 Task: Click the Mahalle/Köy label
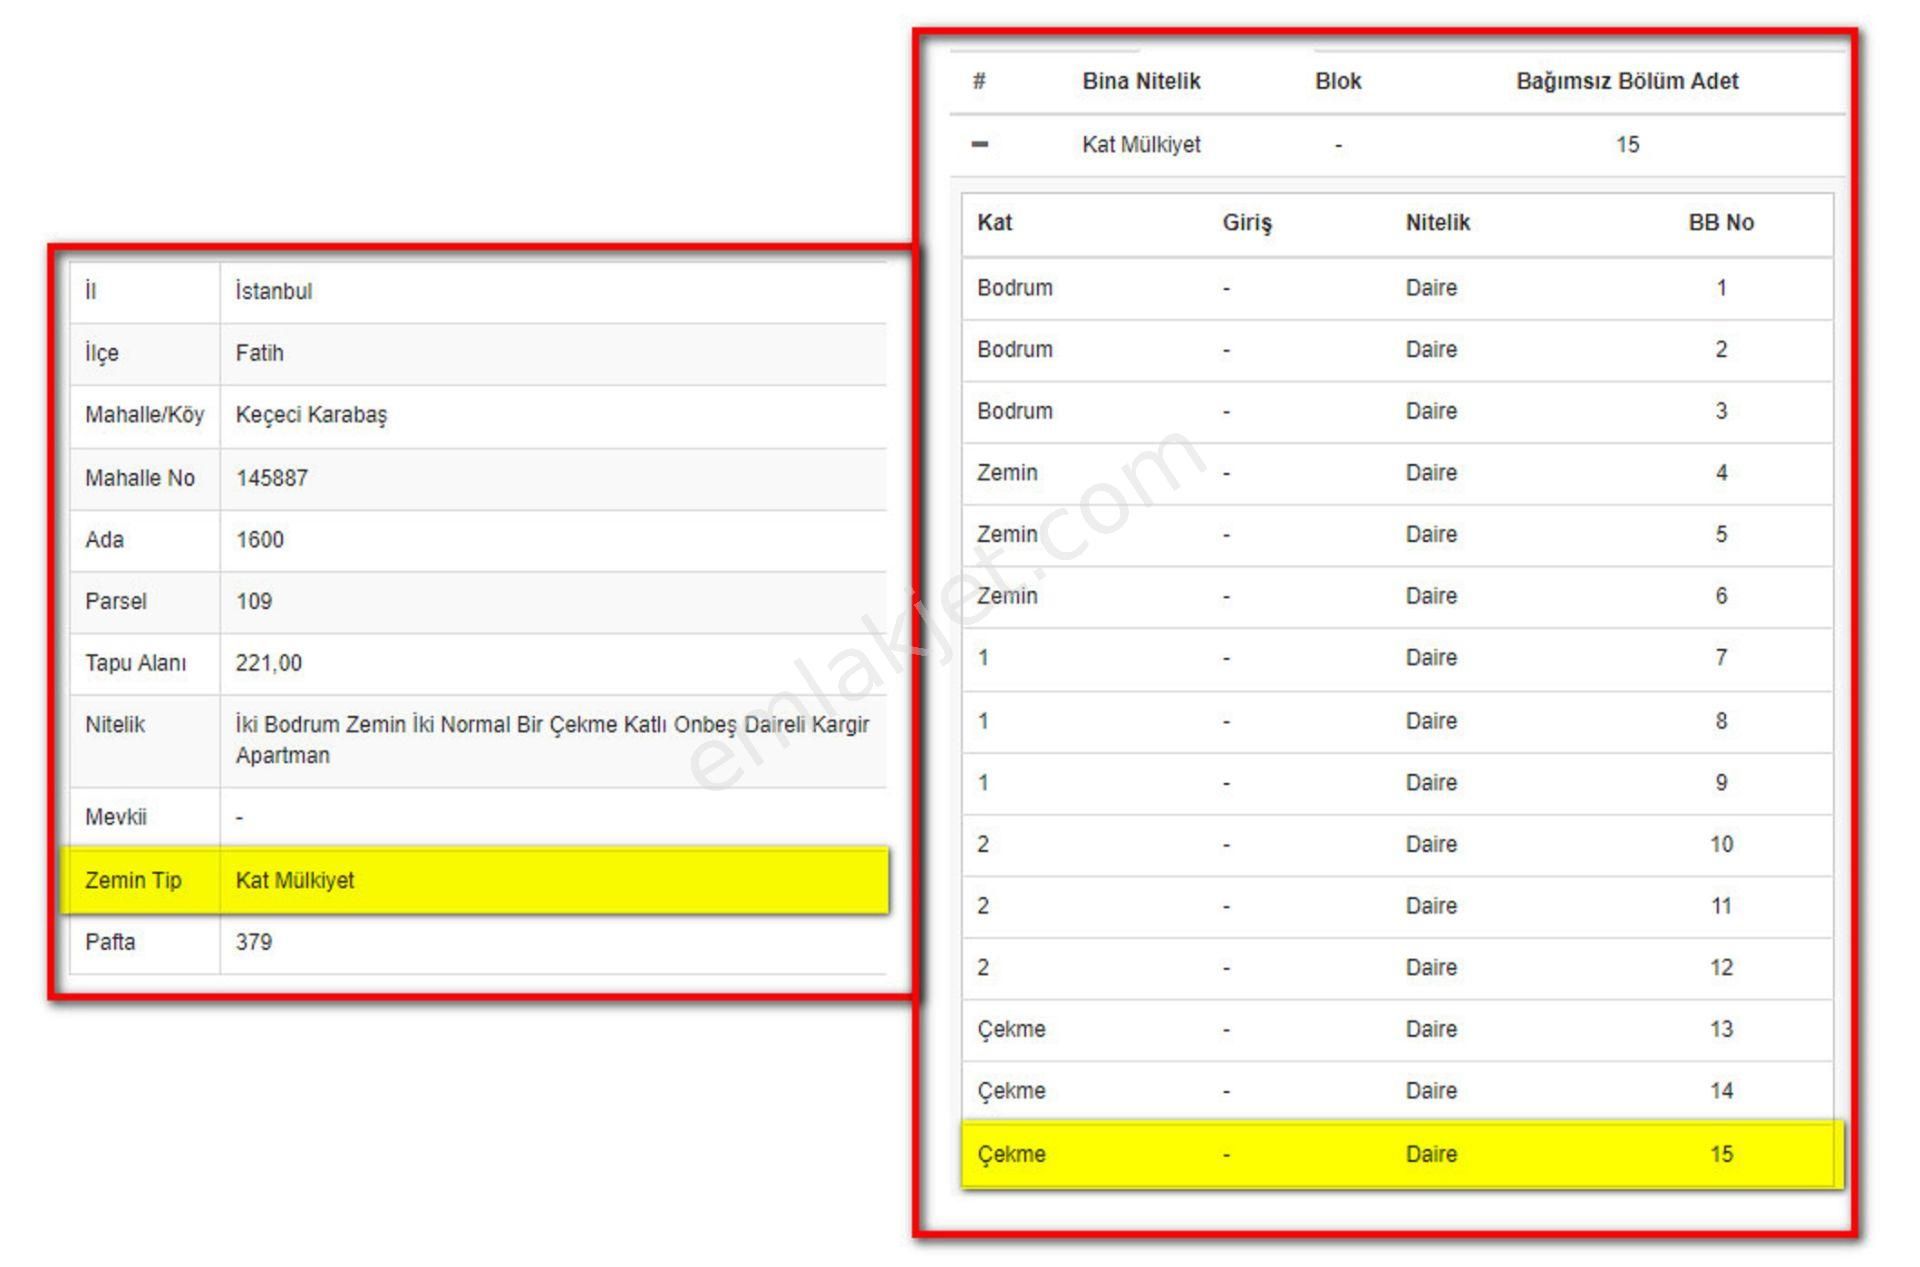tap(145, 415)
